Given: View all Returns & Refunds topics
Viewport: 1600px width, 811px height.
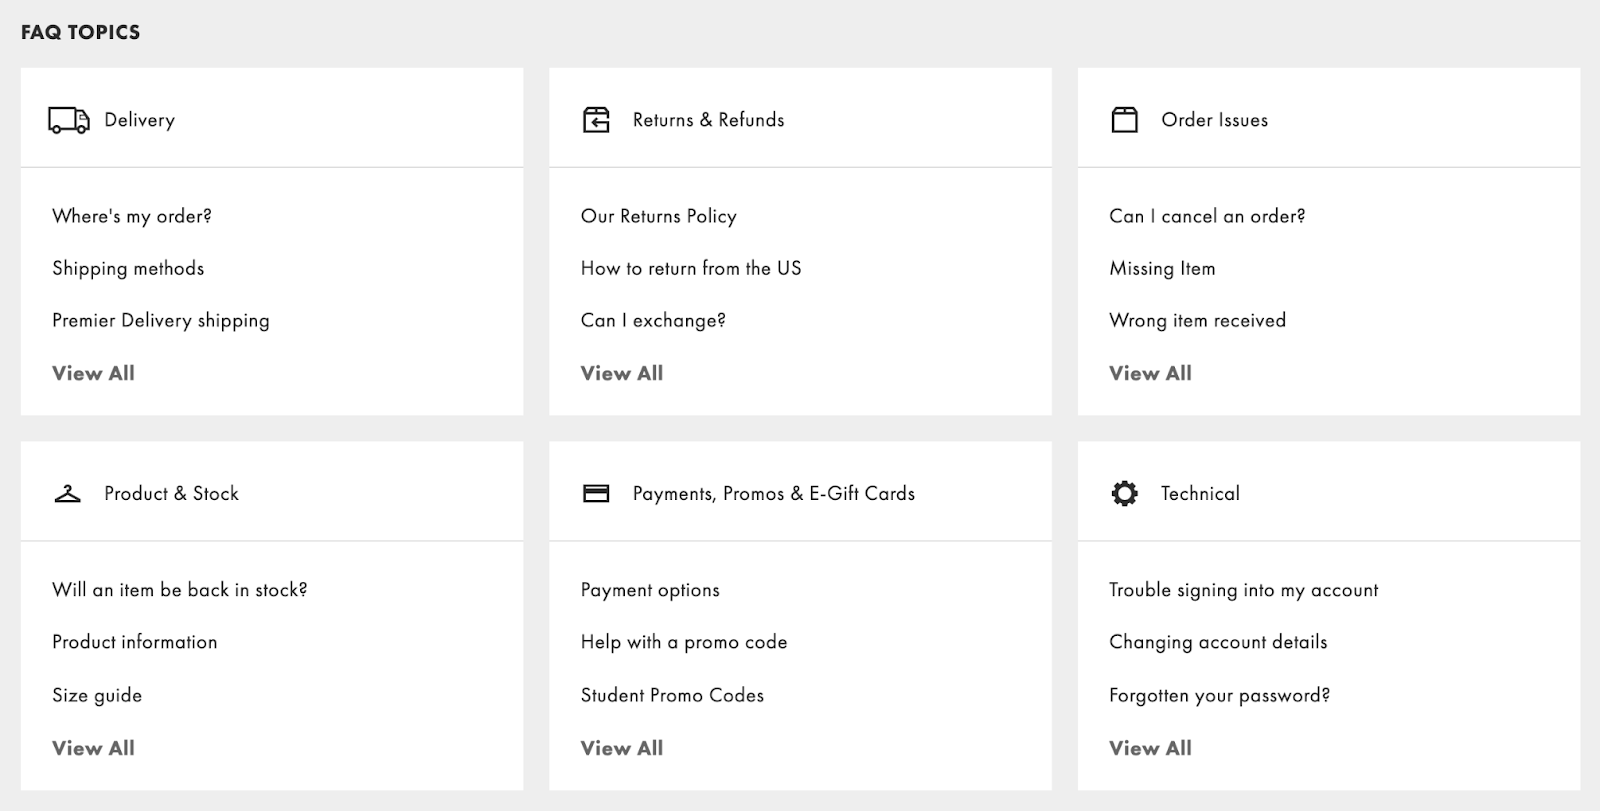Looking at the screenshot, I should 621,373.
